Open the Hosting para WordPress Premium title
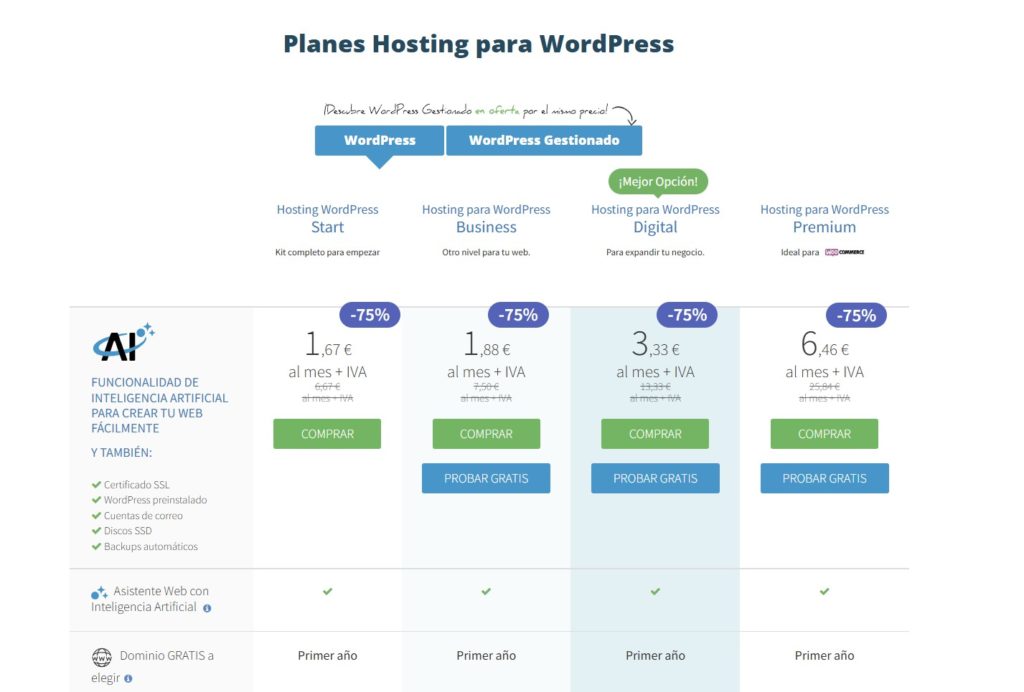This screenshot has width=1024, height=692. tap(824, 219)
